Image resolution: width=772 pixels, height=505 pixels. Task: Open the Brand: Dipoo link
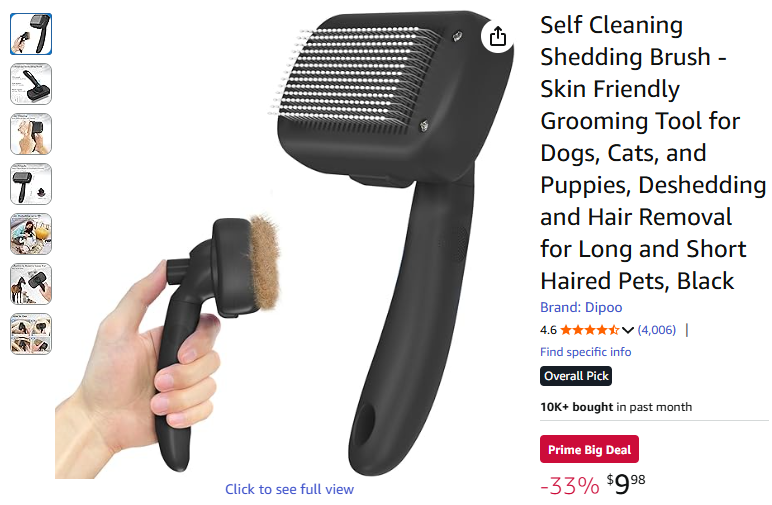581,307
